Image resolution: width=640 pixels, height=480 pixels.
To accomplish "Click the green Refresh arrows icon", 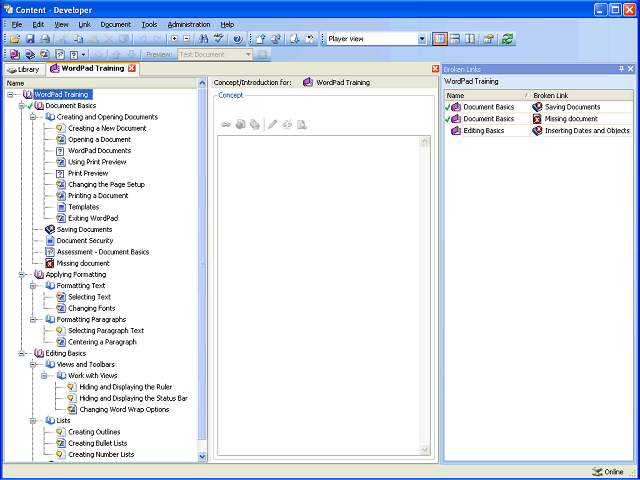I will (507, 39).
